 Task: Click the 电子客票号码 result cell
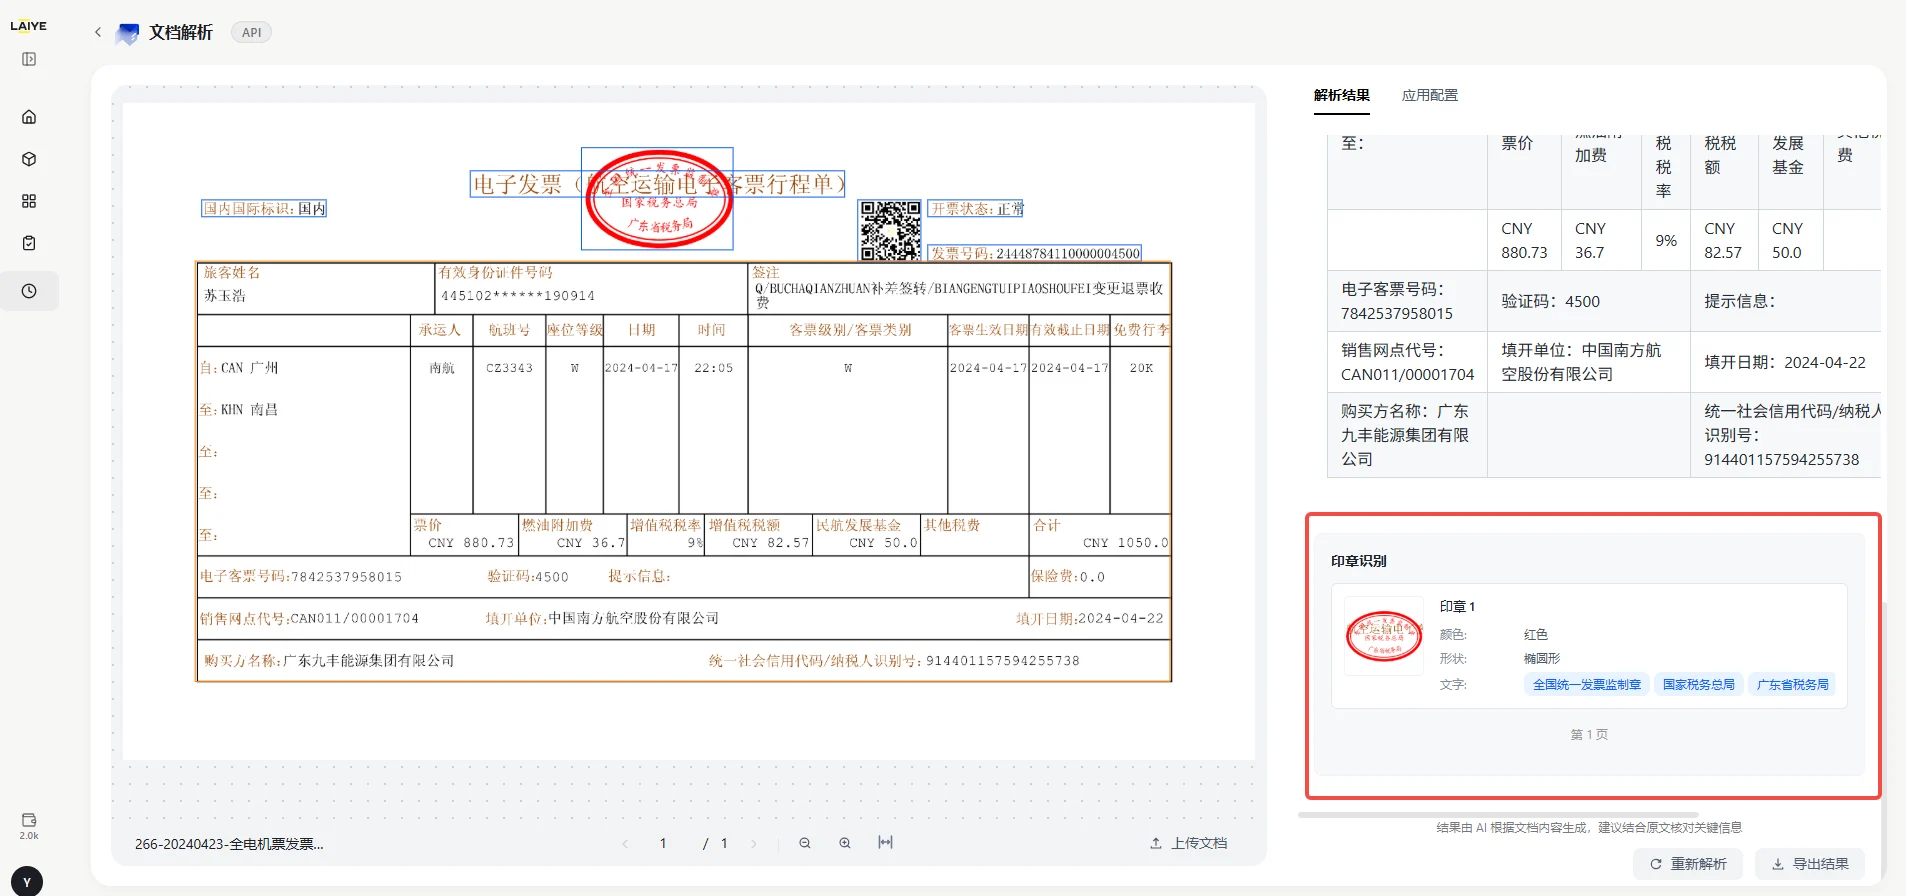[x=1407, y=301]
